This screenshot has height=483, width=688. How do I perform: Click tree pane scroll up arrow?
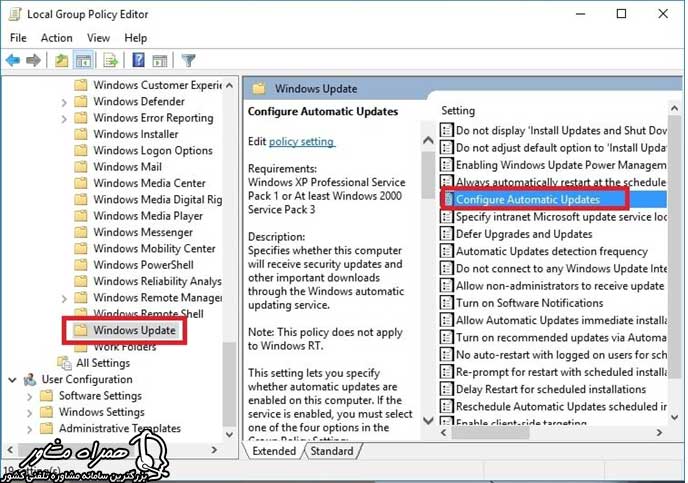click(229, 86)
